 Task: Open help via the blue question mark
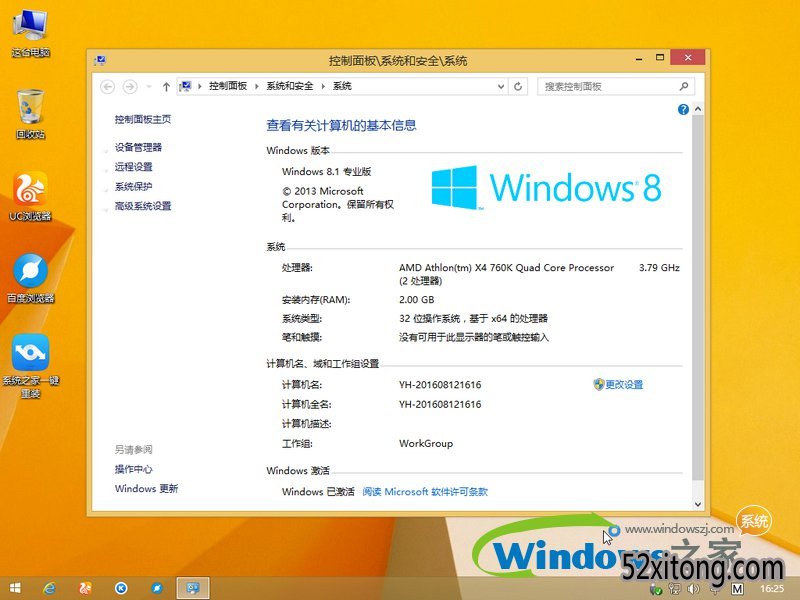tap(683, 109)
